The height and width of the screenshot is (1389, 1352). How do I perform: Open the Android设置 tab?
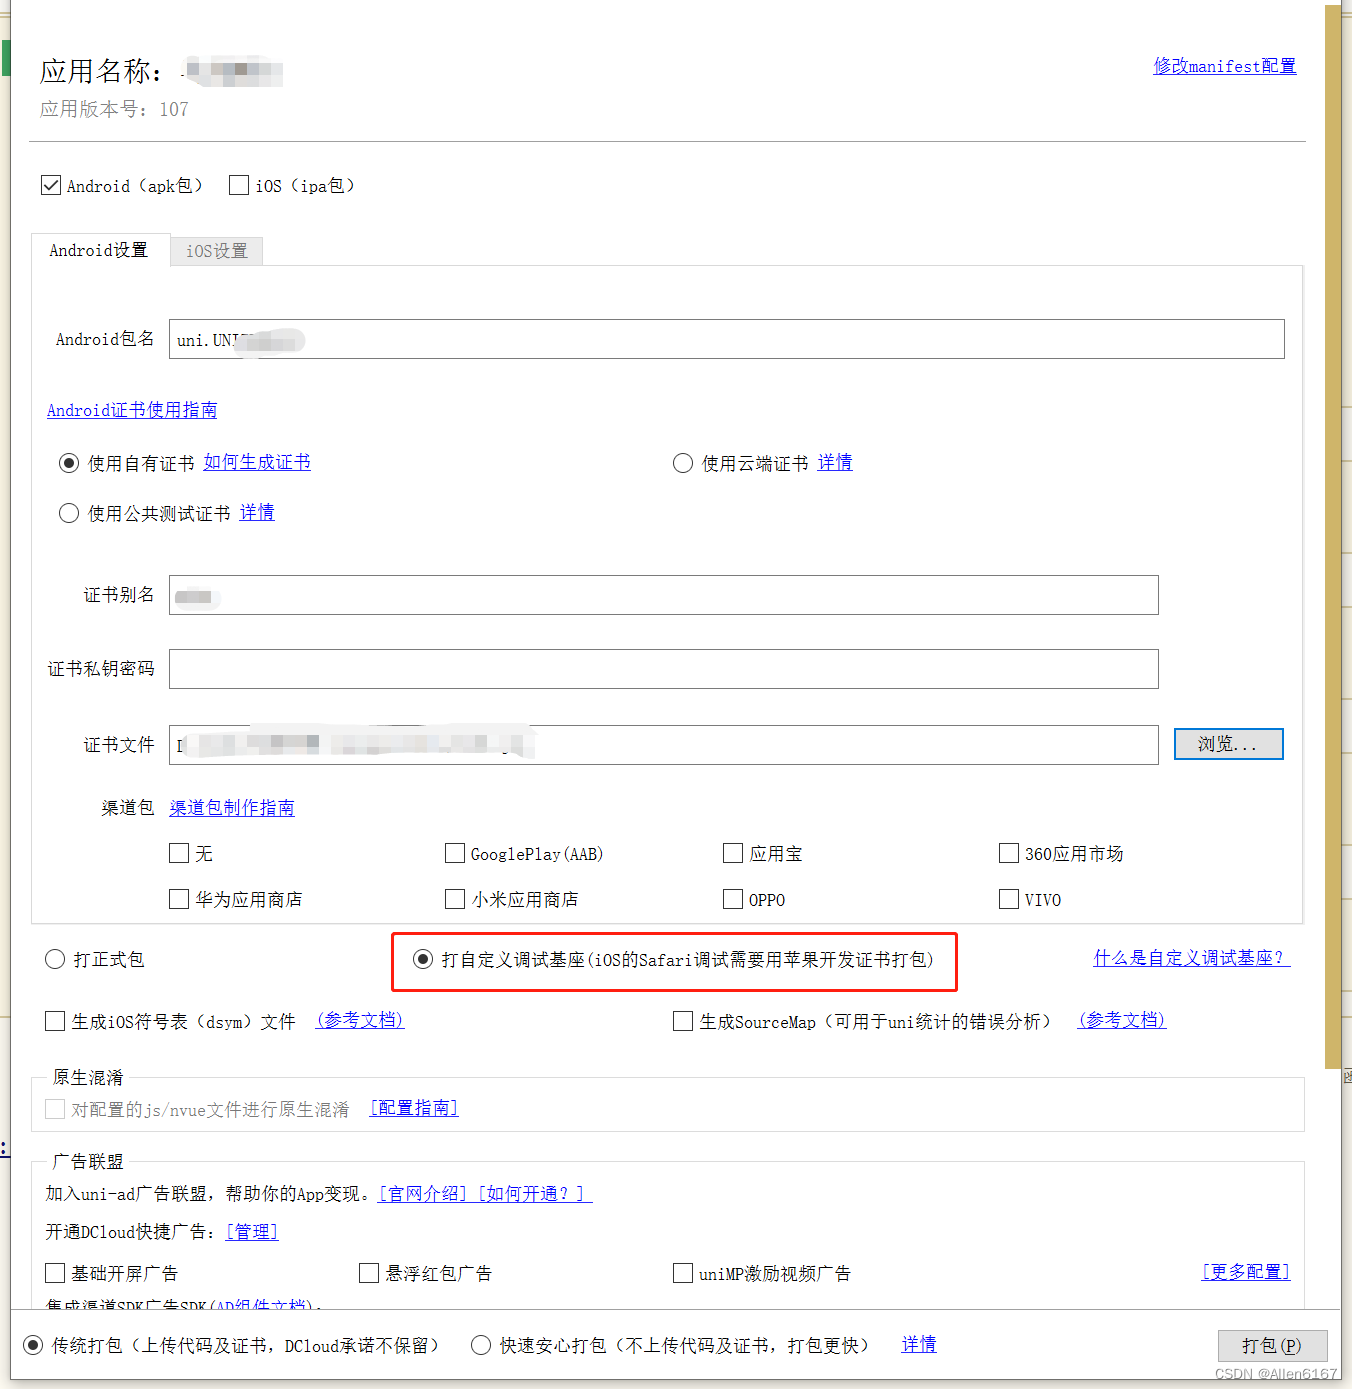100,250
